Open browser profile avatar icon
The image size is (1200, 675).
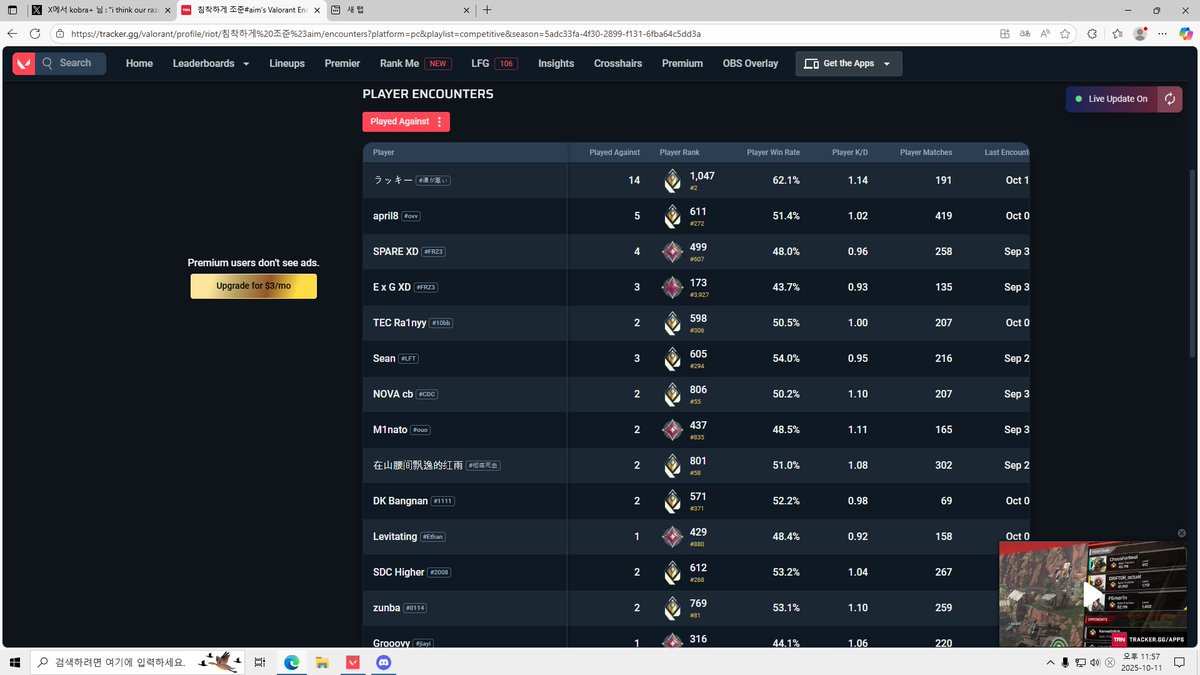1140,33
